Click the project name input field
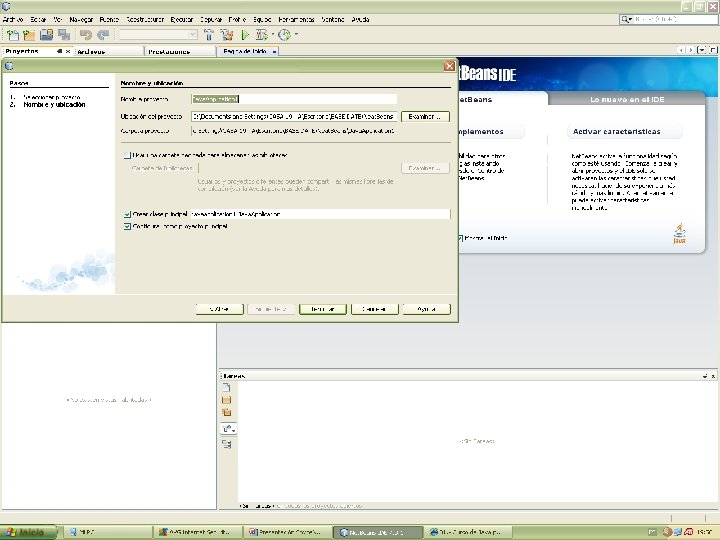Image resolution: width=720 pixels, height=540 pixels. 294,99
